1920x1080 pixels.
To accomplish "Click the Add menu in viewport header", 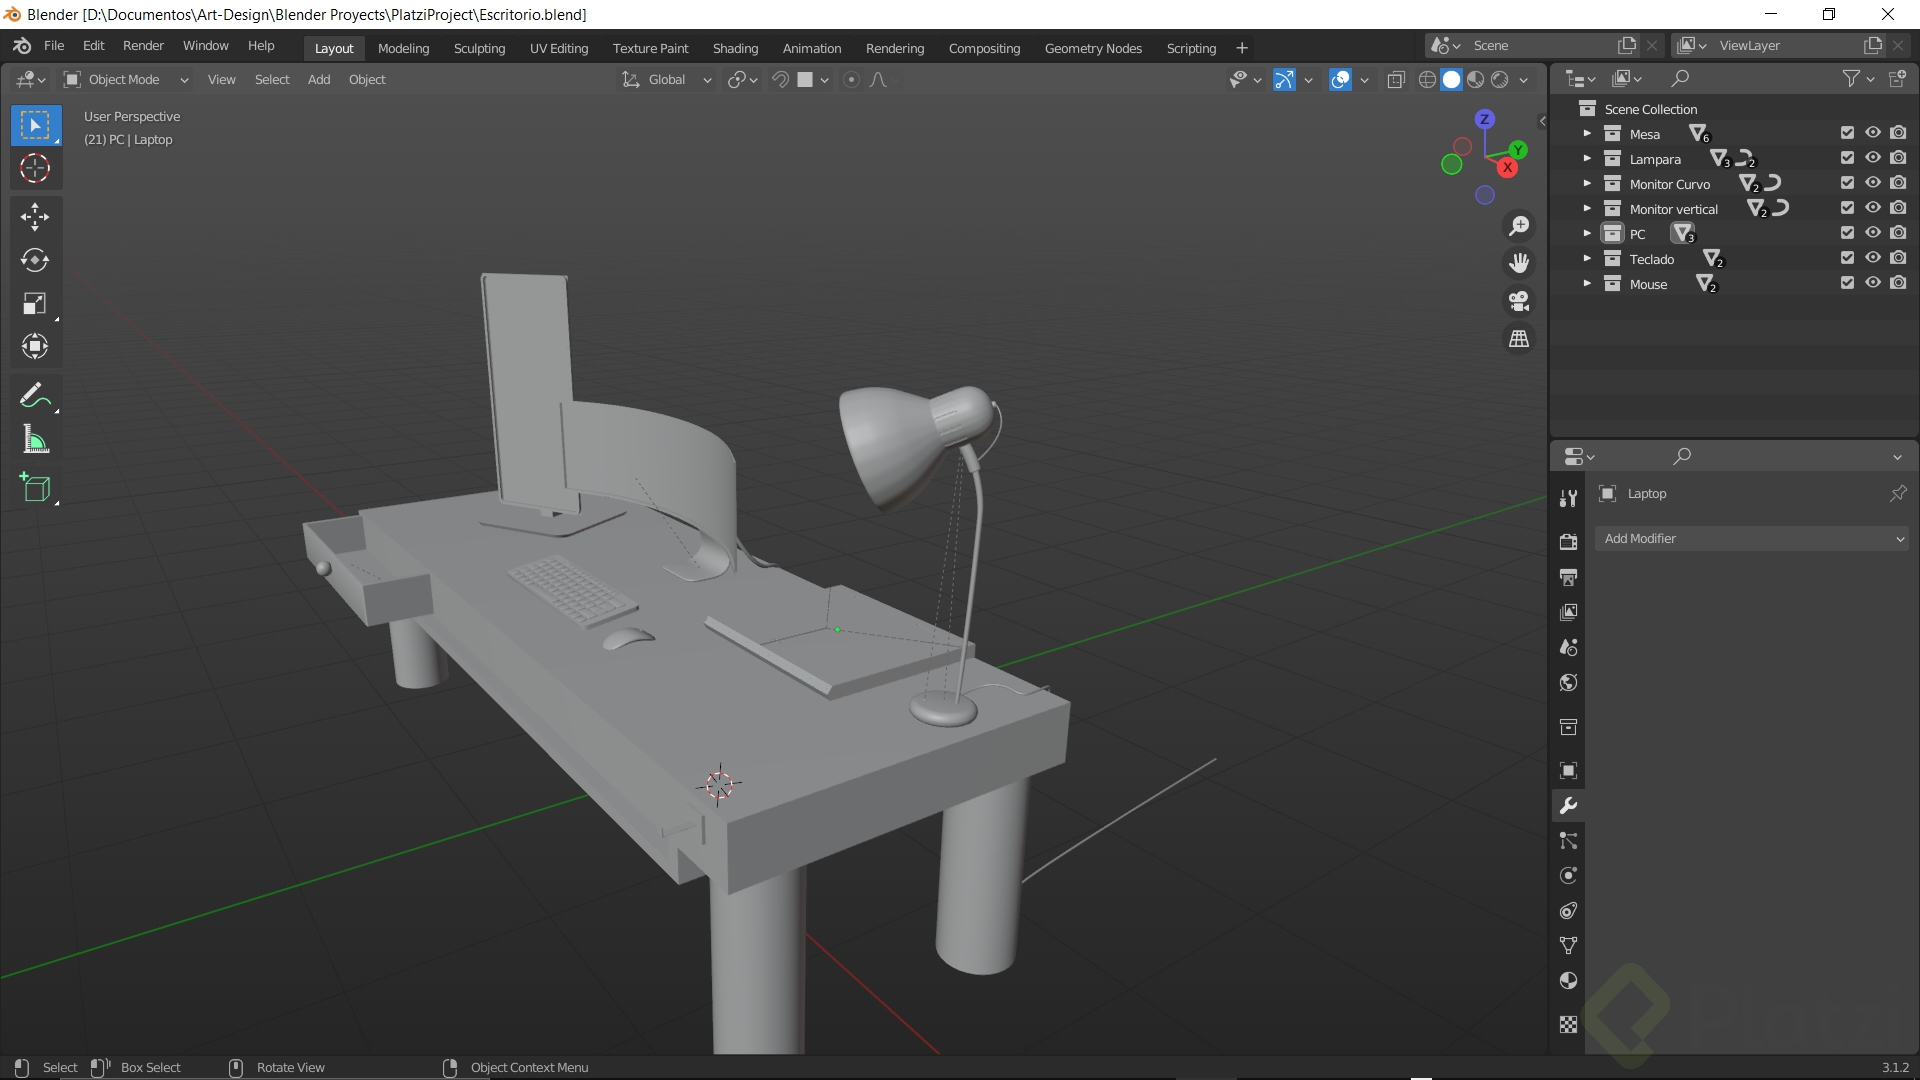I will (318, 80).
